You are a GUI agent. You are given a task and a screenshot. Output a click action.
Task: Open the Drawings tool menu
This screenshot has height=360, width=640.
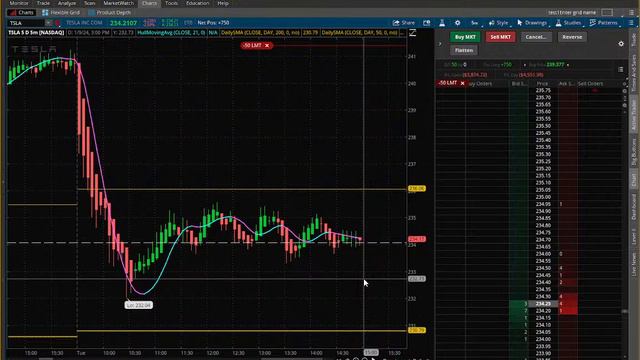[532, 23]
